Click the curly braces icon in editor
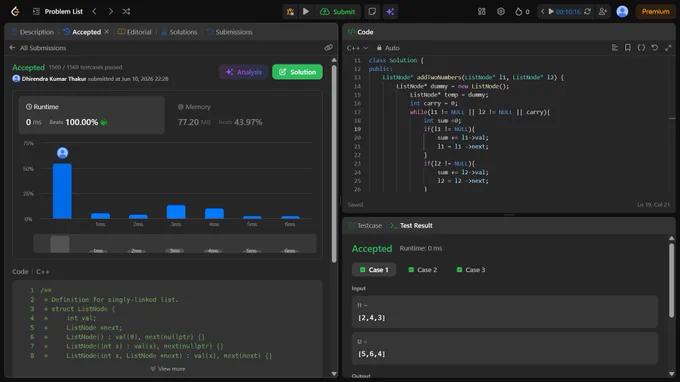 click(x=641, y=48)
